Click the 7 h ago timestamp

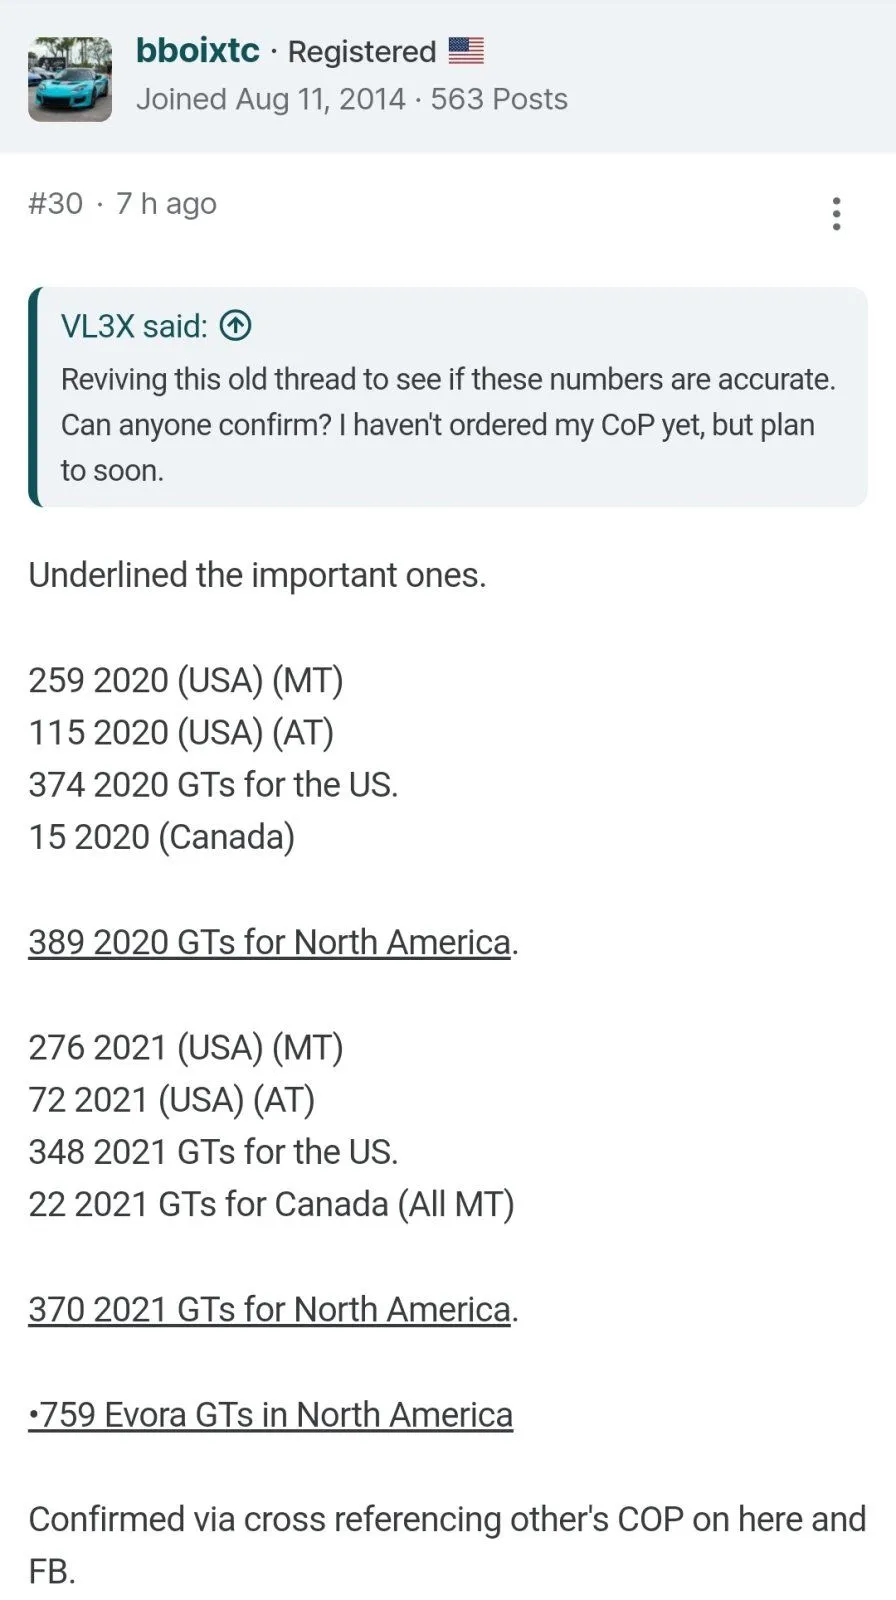(x=166, y=203)
